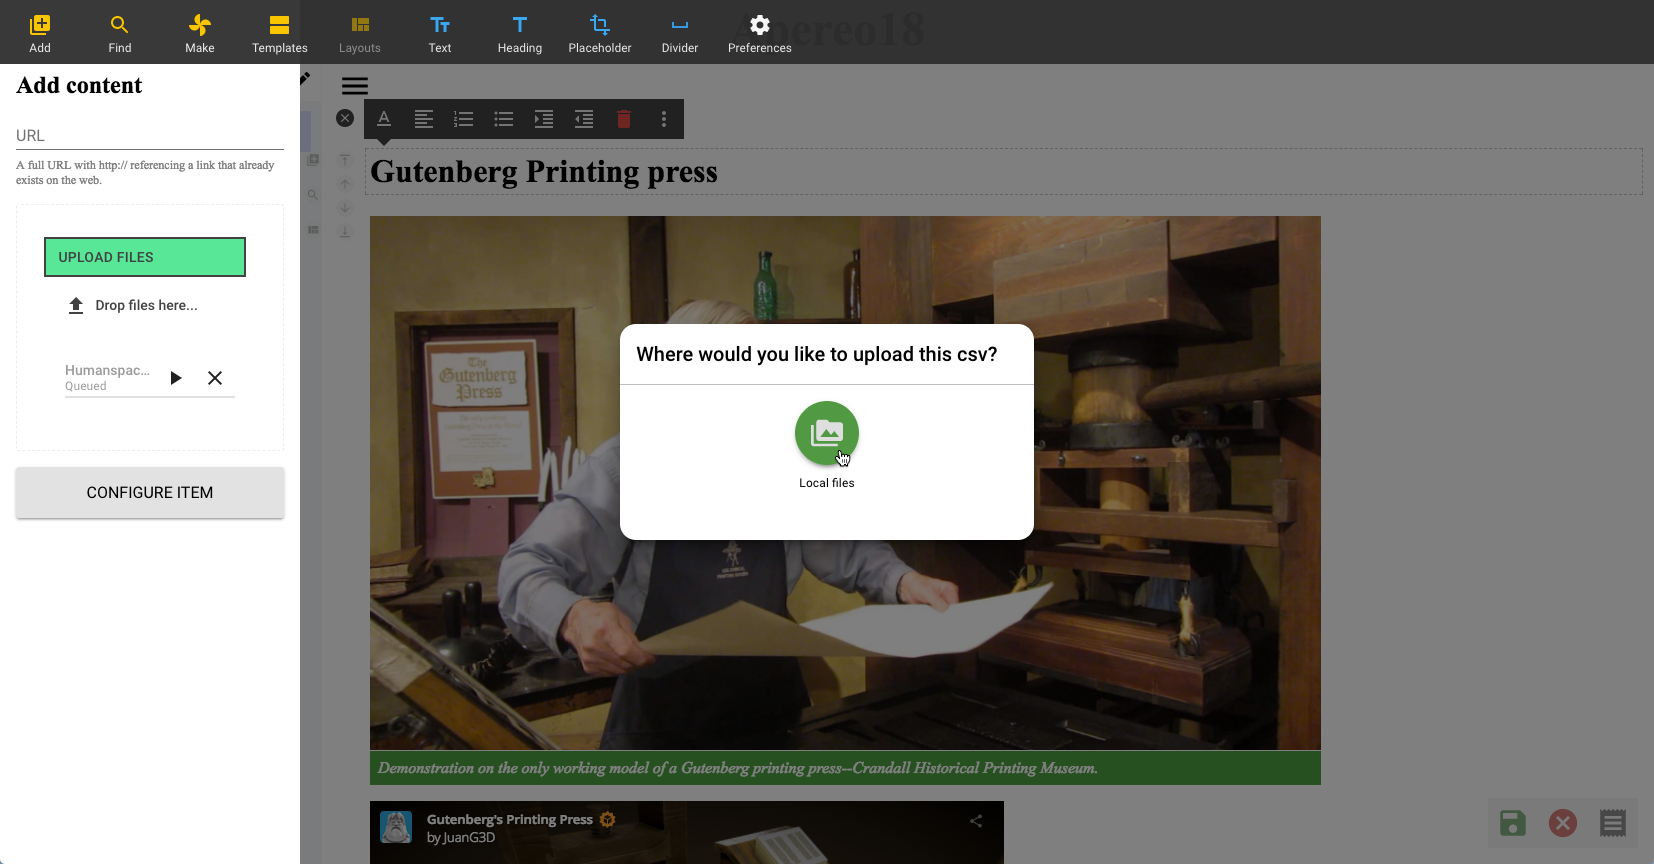Open the Make tool
Screen dimensions: 1654x864
point(200,32)
